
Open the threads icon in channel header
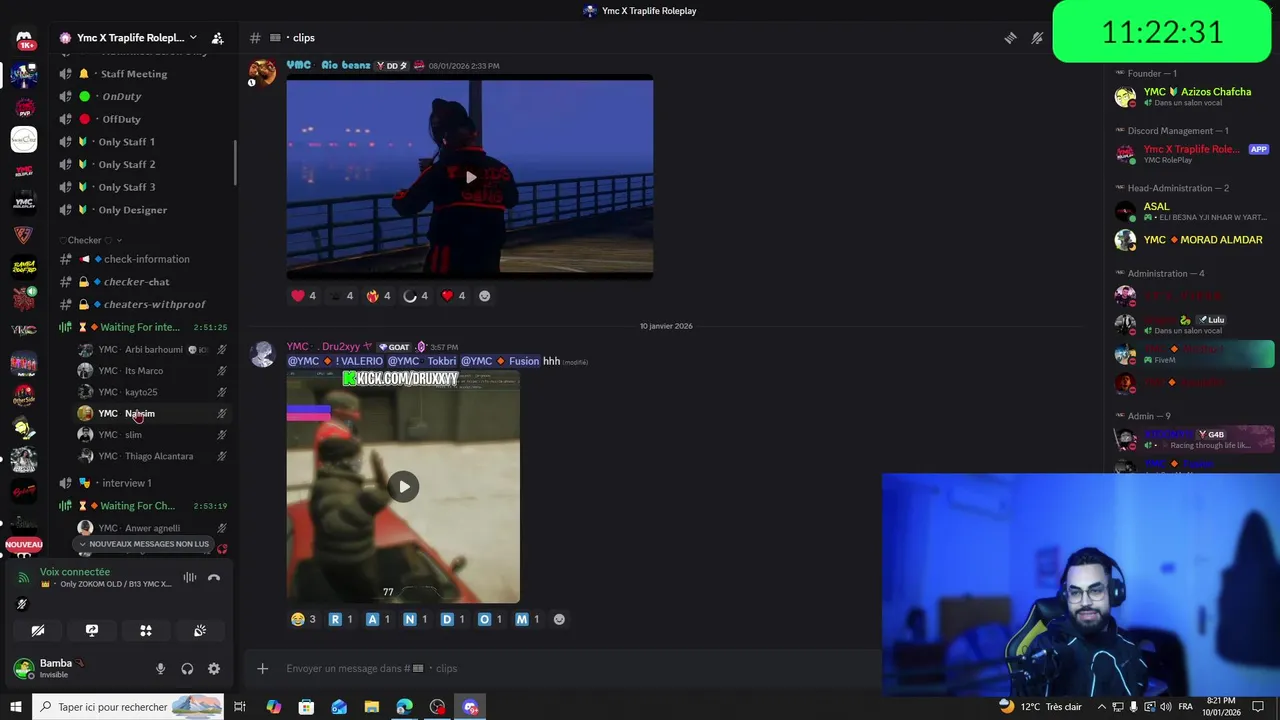pyautogui.click(x=1010, y=38)
